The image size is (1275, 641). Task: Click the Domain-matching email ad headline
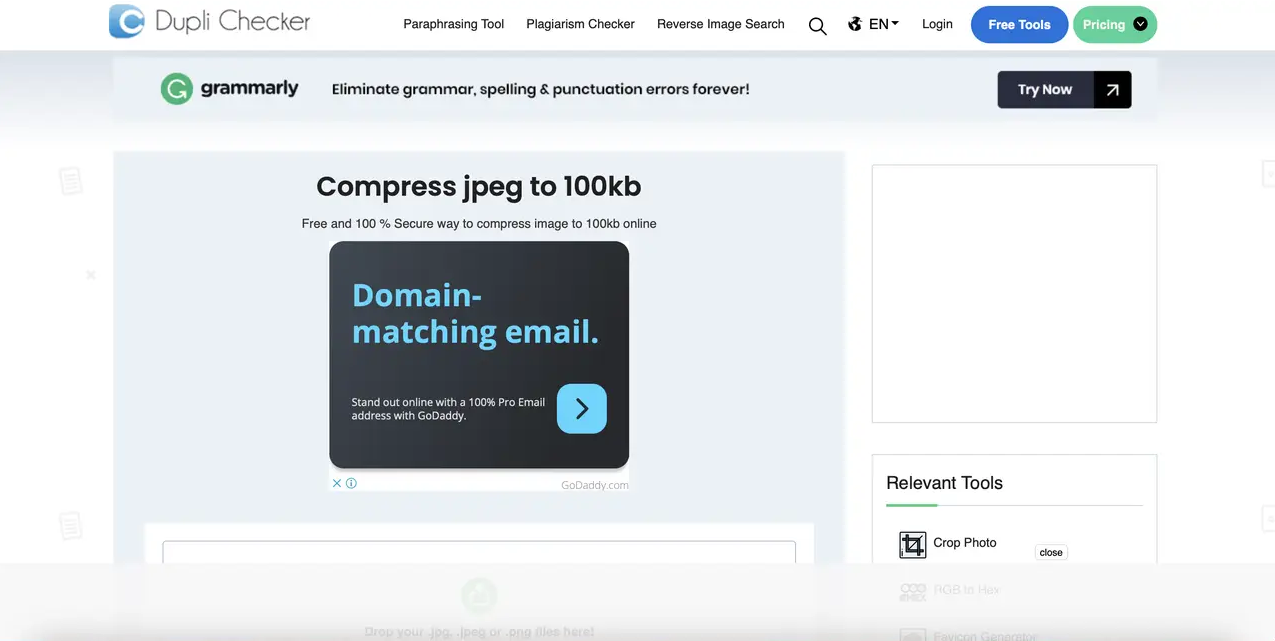pyautogui.click(x=475, y=313)
